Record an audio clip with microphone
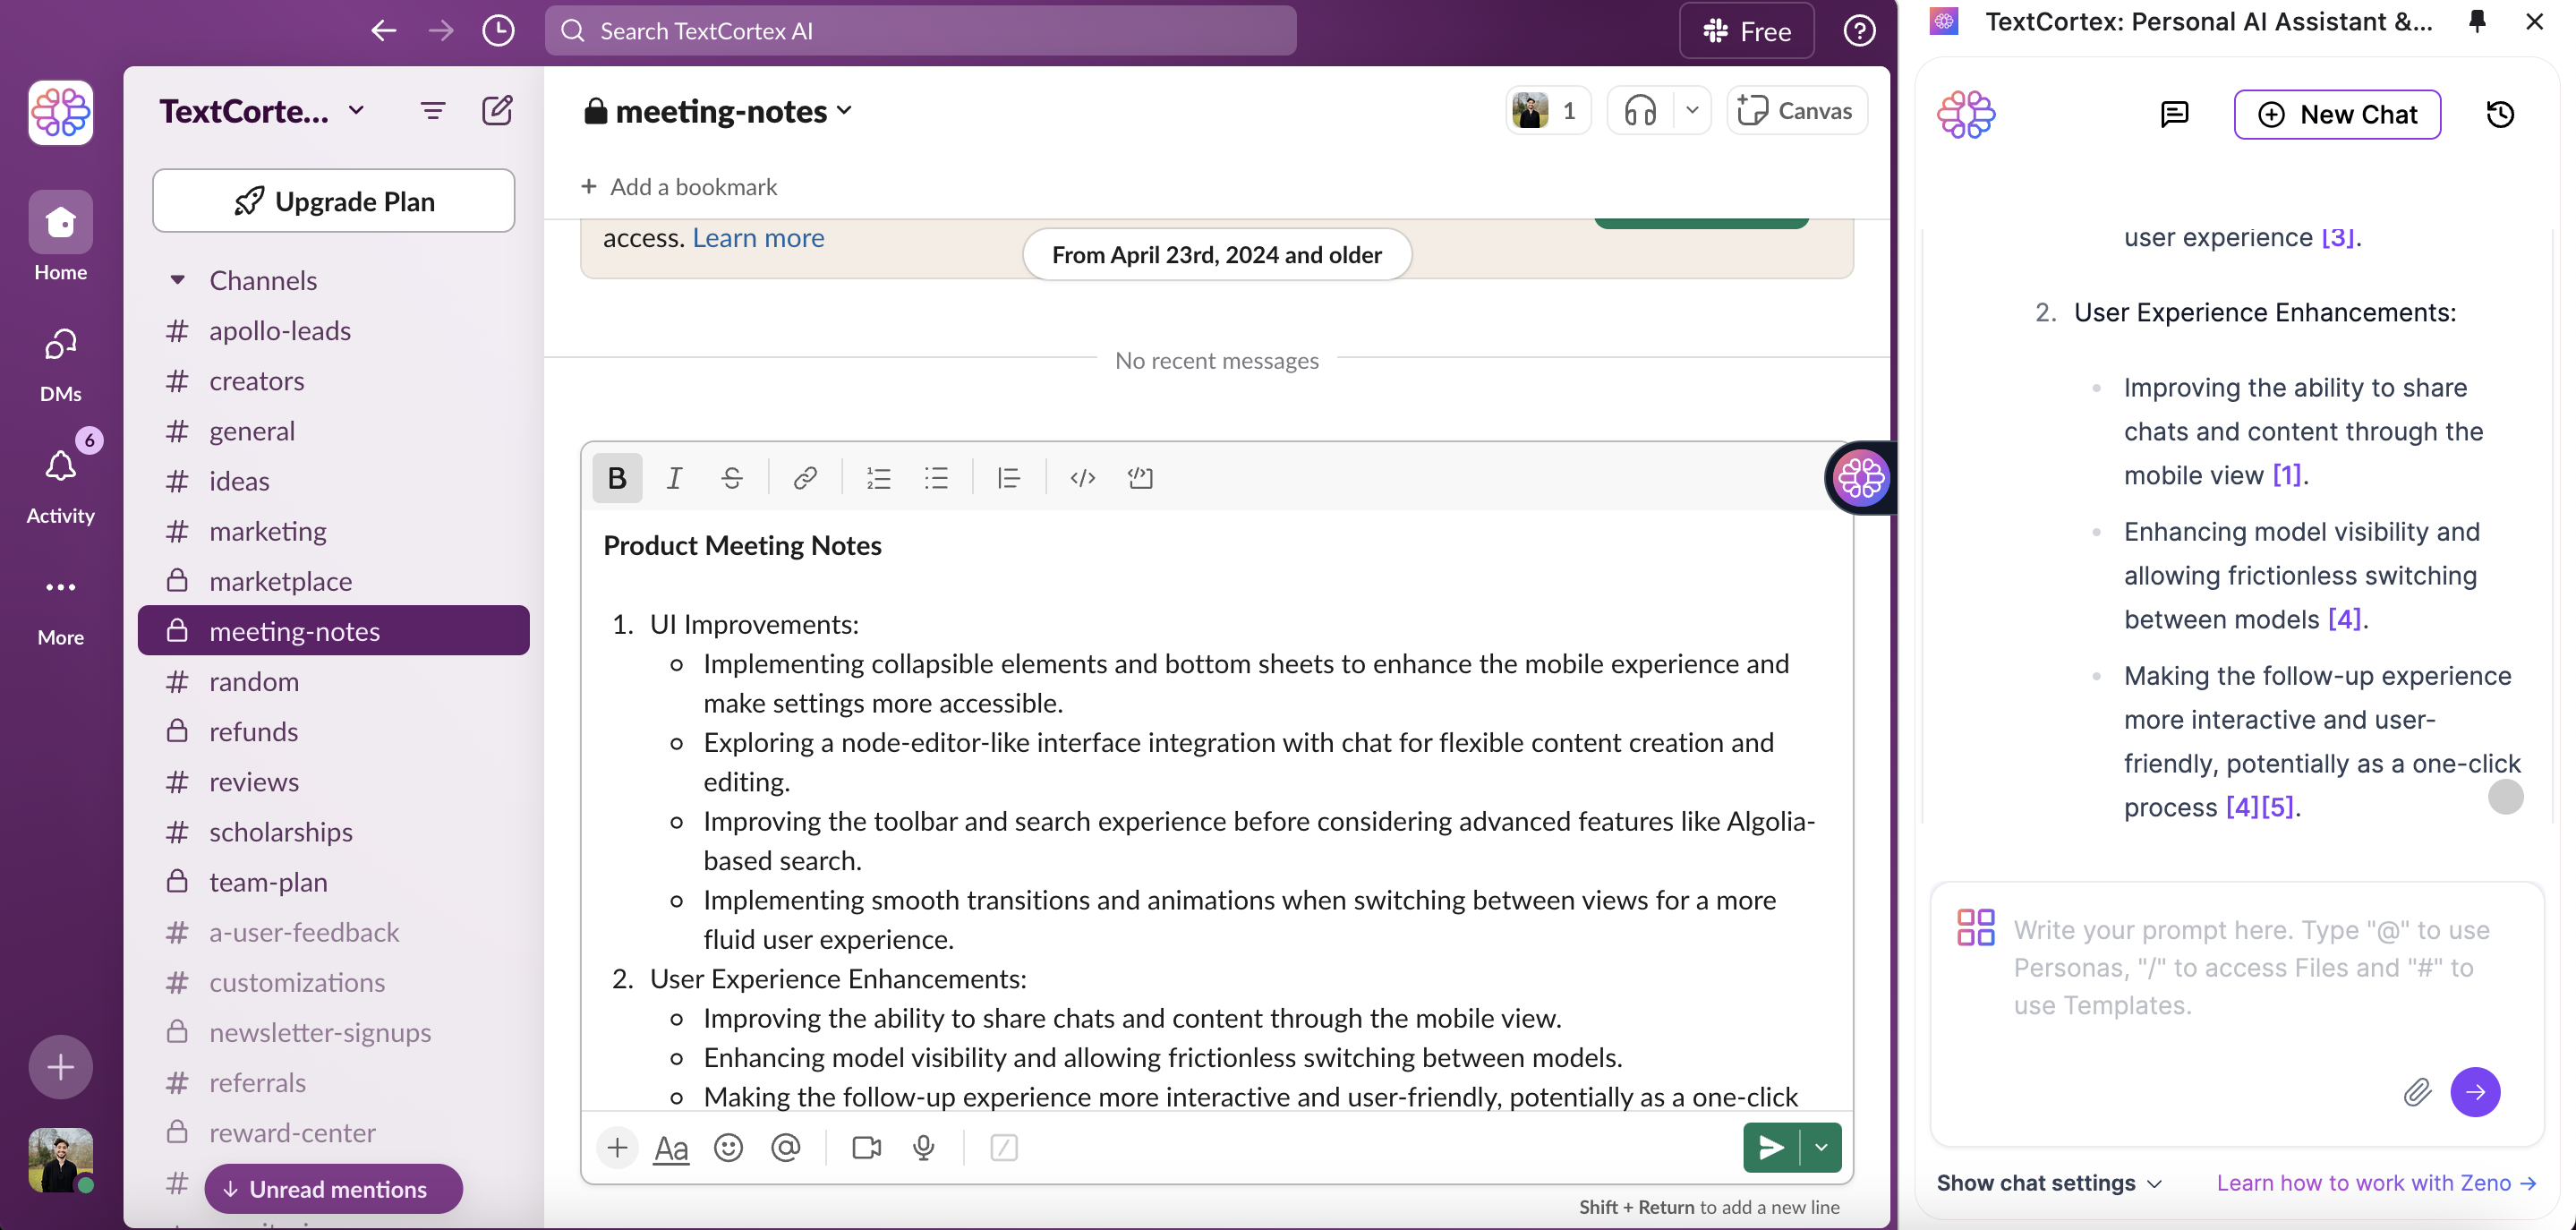 (x=923, y=1147)
